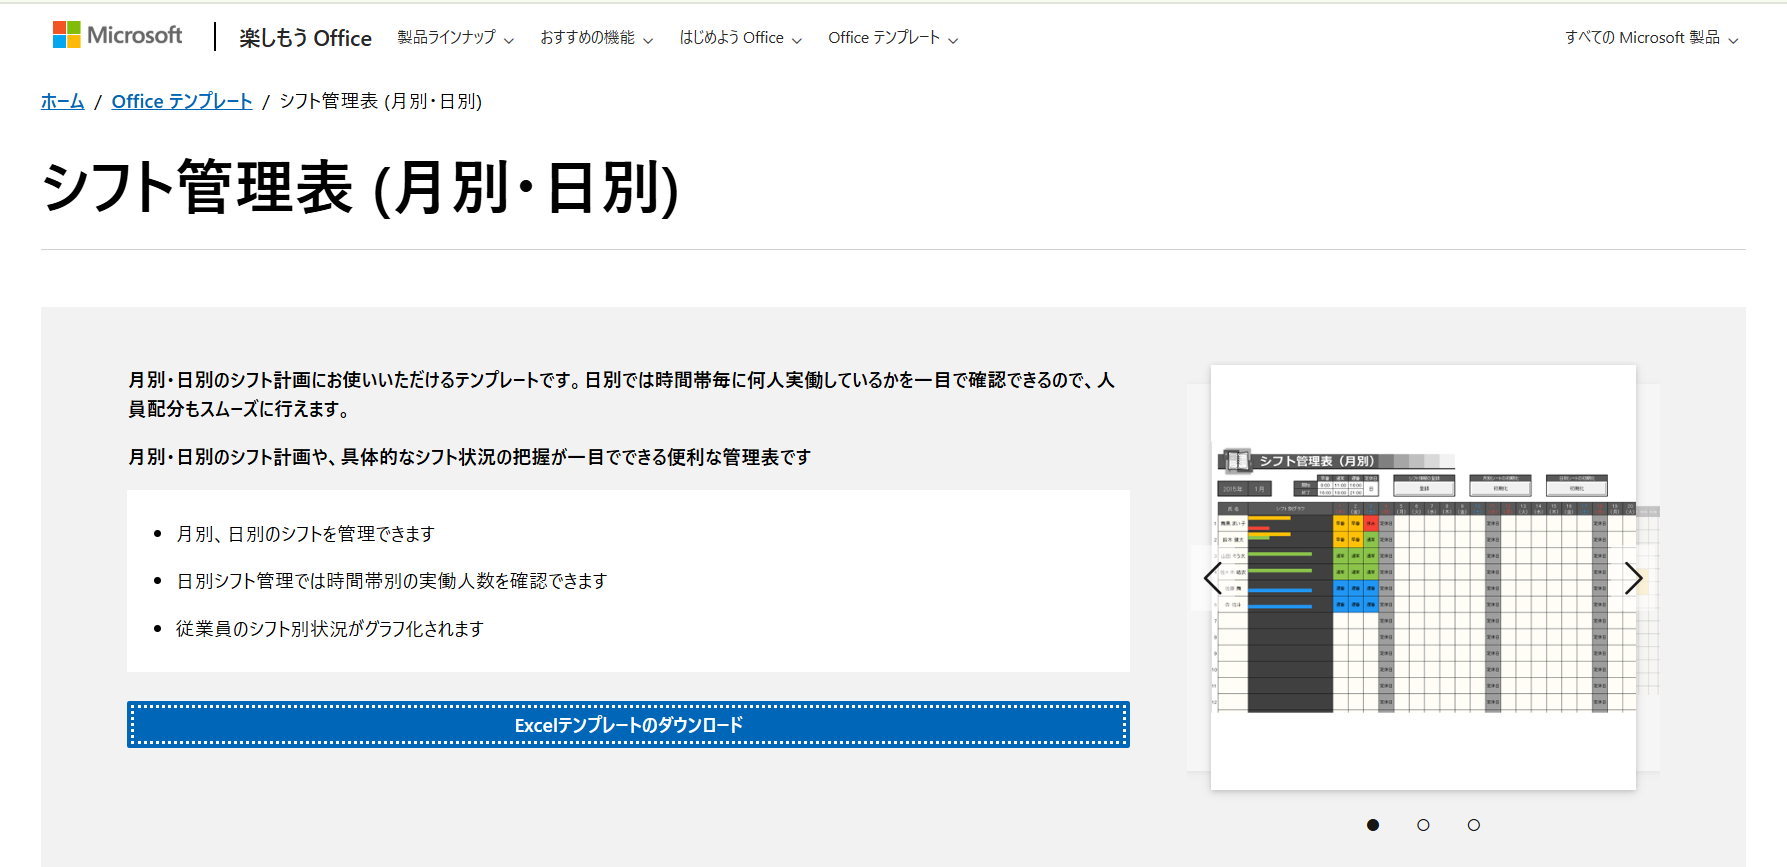Image resolution: width=1787 pixels, height=867 pixels.
Task: Click breadcrumb text シフト管理表 (月別・日別)
Action: 381,101
